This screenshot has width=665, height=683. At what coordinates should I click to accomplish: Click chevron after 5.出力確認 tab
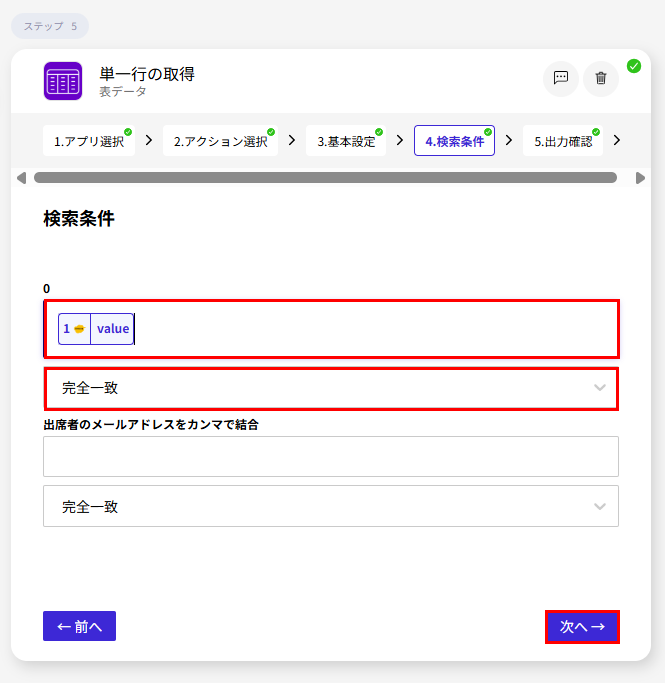click(617, 140)
